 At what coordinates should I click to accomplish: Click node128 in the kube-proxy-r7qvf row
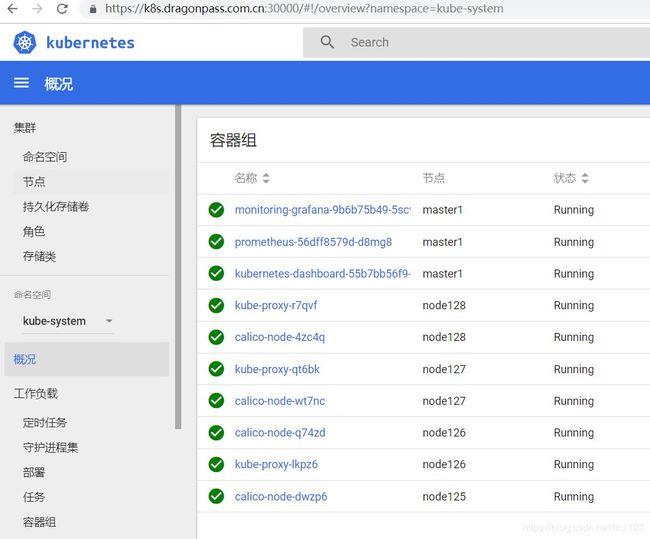pos(444,306)
